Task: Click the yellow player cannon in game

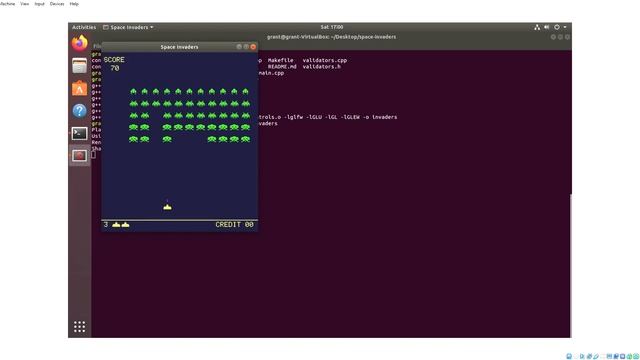Action: (x=167, y=207)
